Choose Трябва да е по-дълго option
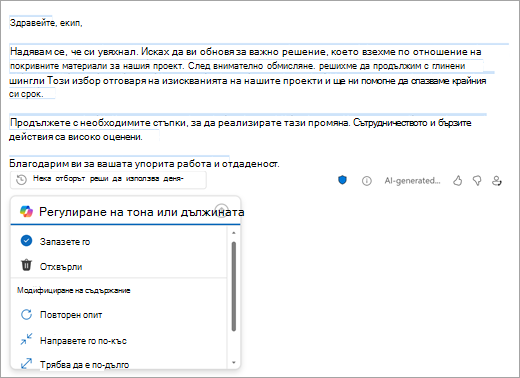Viewport: 520px width, 378px height. point(119,364)
